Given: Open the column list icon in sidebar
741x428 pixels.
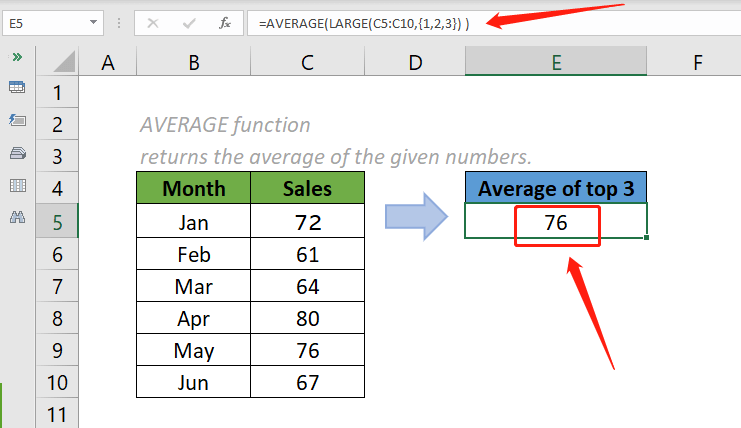Looking at the screenshot, I should click(17, 185).
